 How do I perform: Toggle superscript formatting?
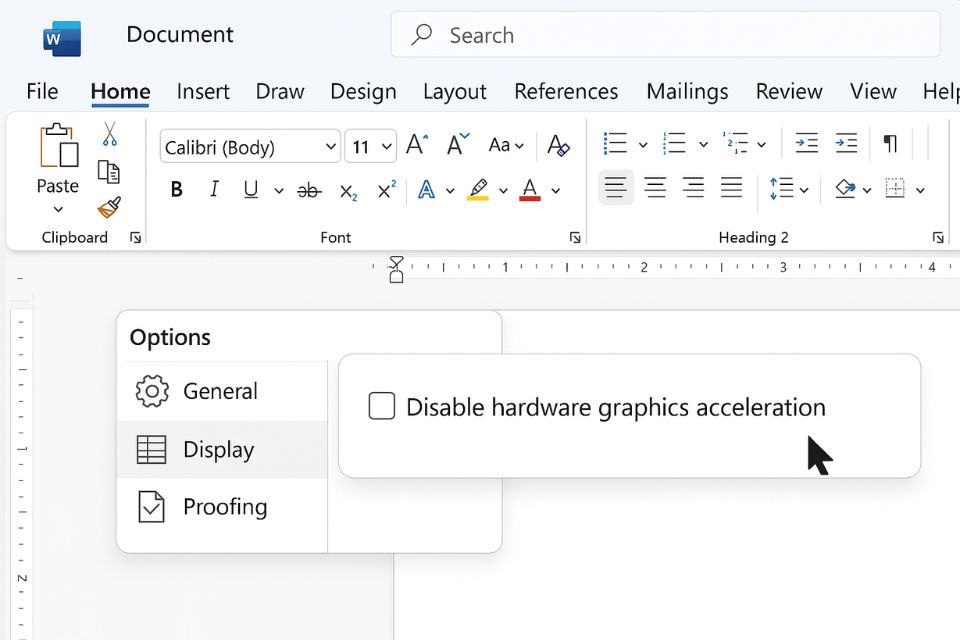(386, 190)
